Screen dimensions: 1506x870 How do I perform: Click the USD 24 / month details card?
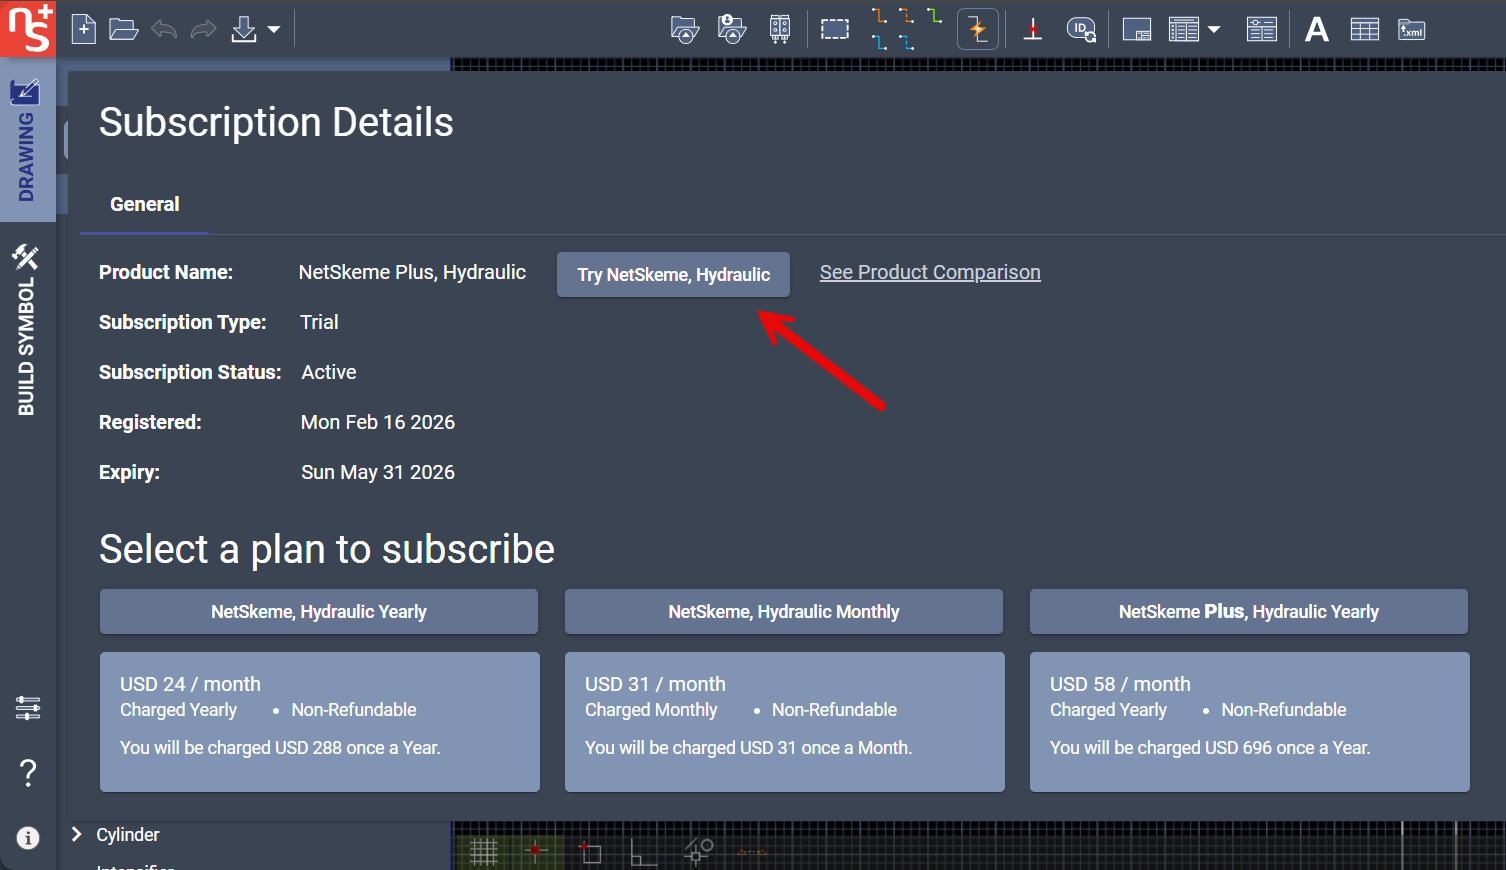(x=320, y=722)
